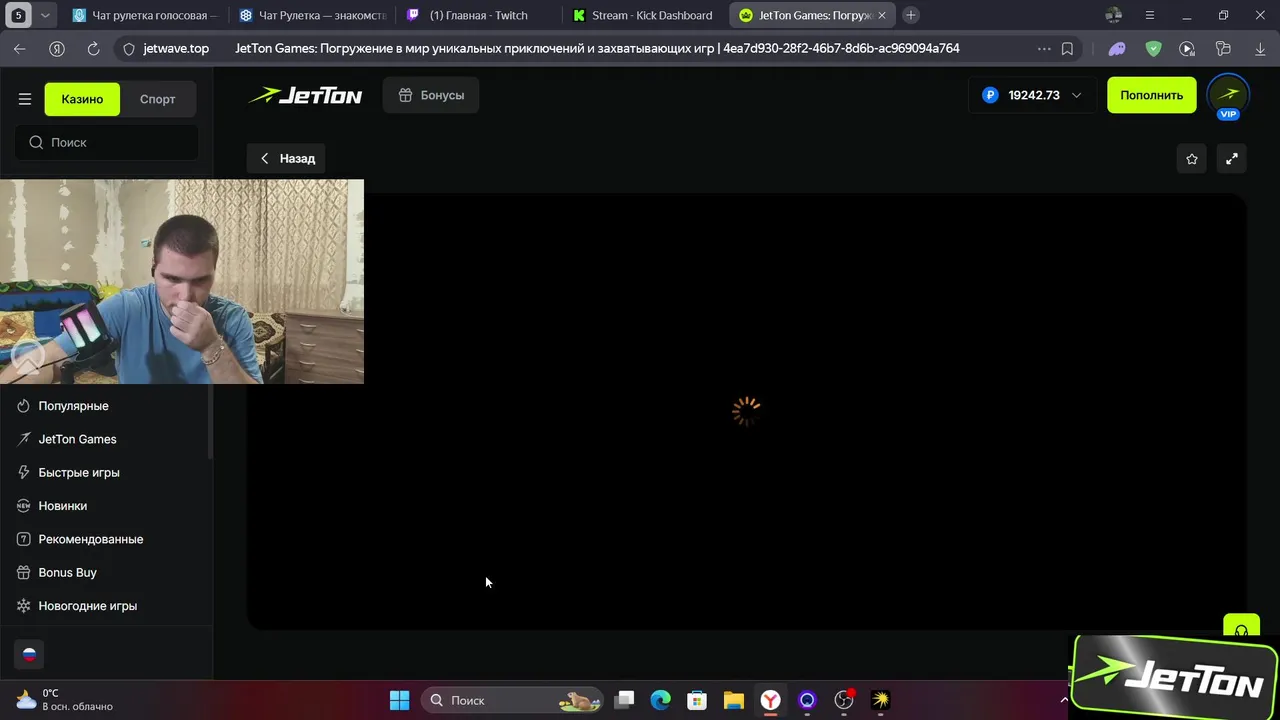The height and width of the screenshot is (720, 1280).
Task: Bookmark this page
Action: pyautogui.click(x=1067, y=48)
